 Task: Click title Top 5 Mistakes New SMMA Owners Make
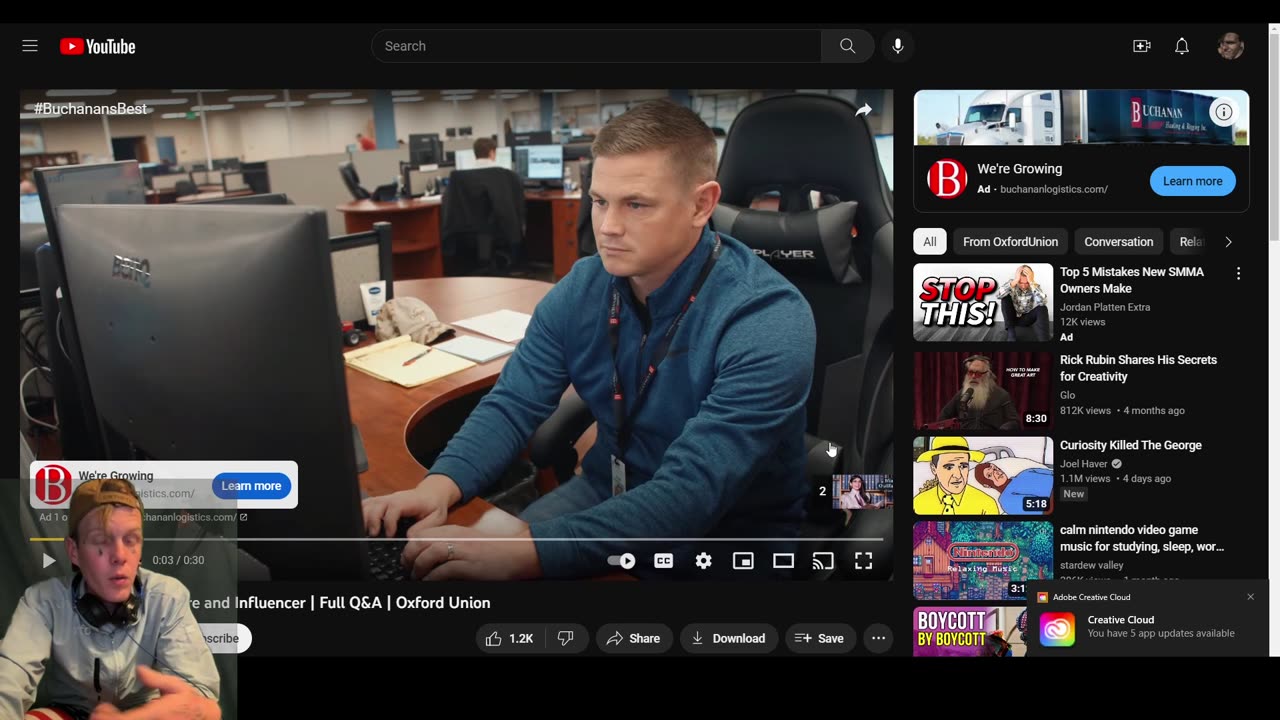coord(1132,280)
